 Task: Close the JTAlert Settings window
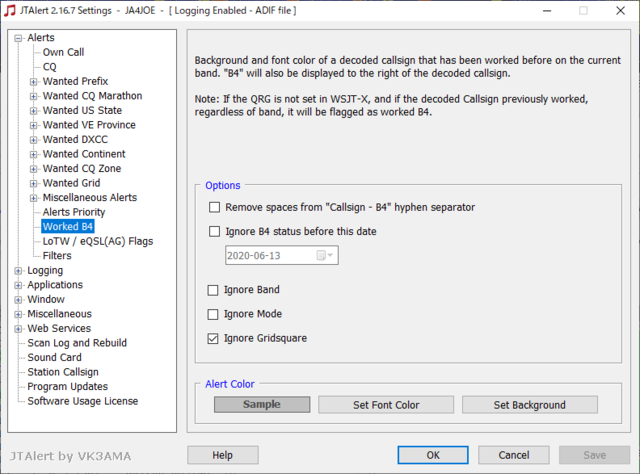620,11
